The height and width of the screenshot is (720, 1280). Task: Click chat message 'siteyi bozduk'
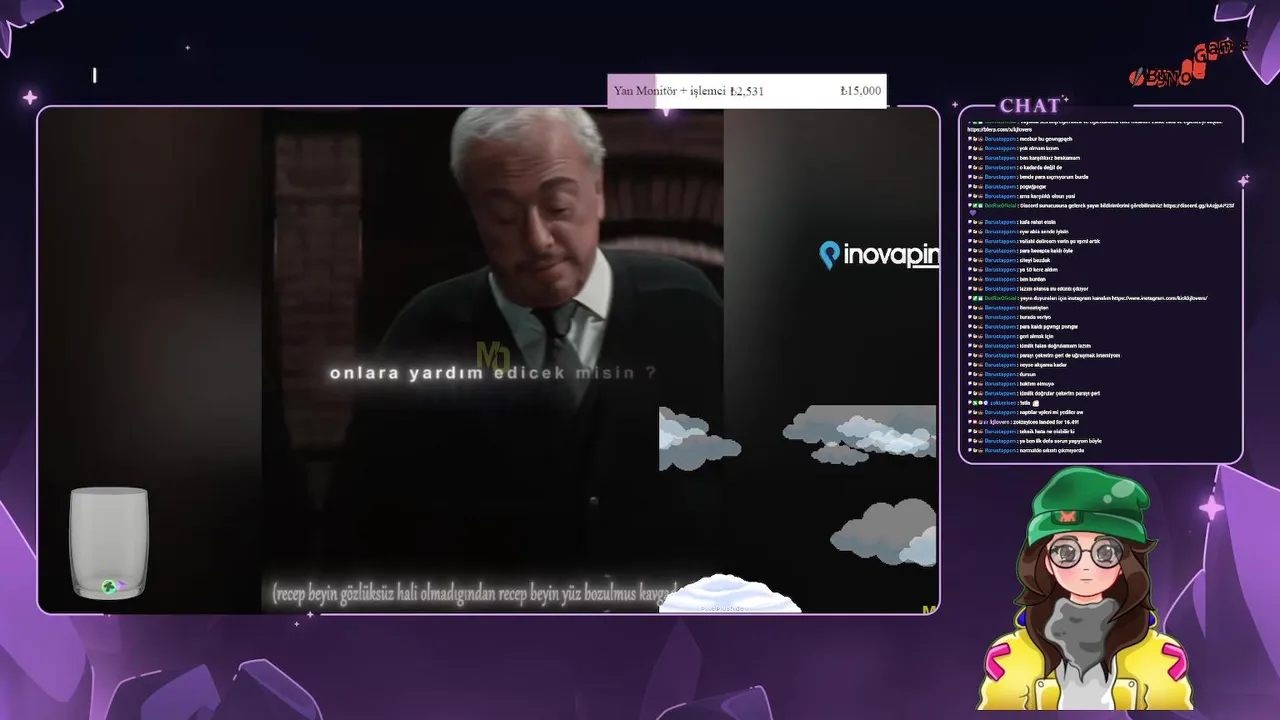1034,260
